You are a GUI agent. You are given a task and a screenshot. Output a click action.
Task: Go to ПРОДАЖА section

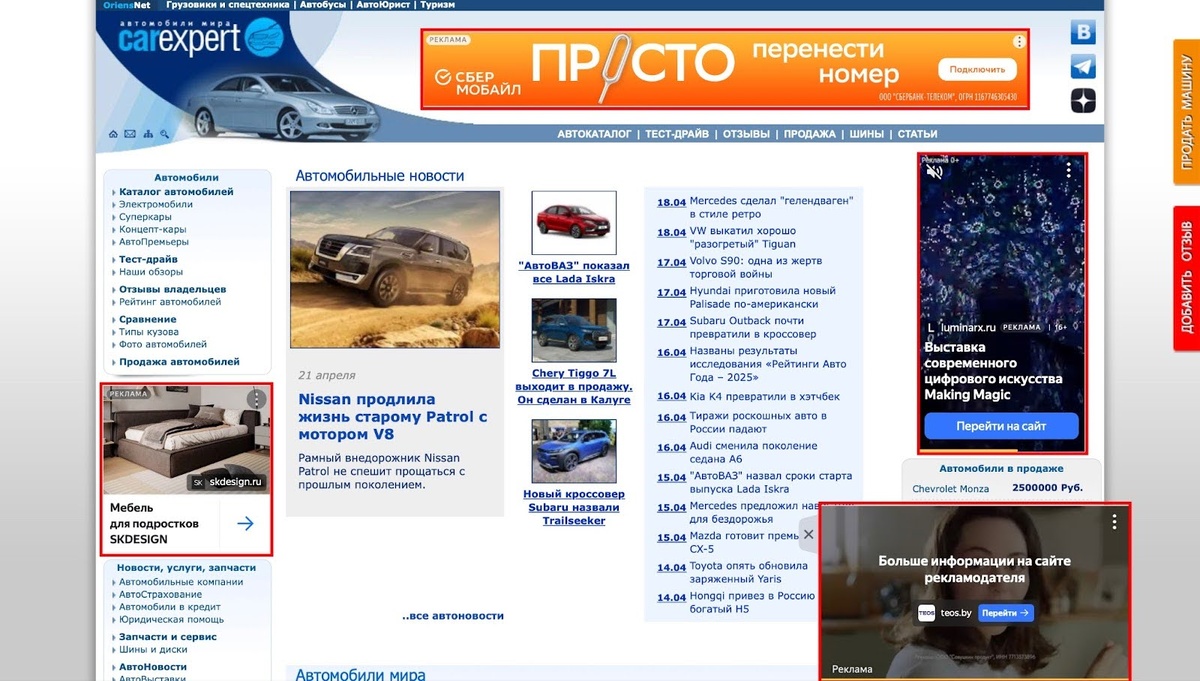click(810, 134)
